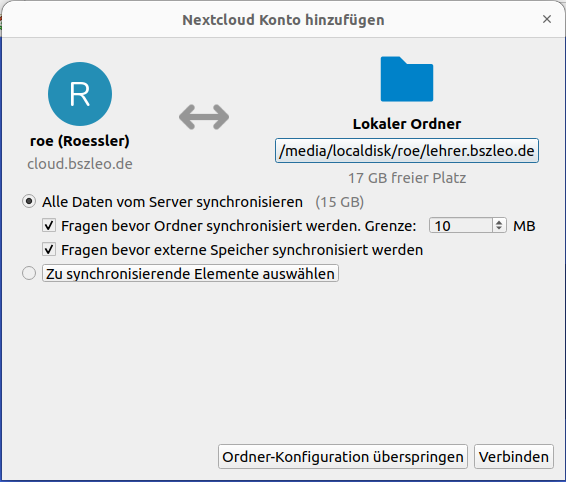566x482 pixels.
Task: Click the Verbinden button
Action: click(x=514, y=457)
